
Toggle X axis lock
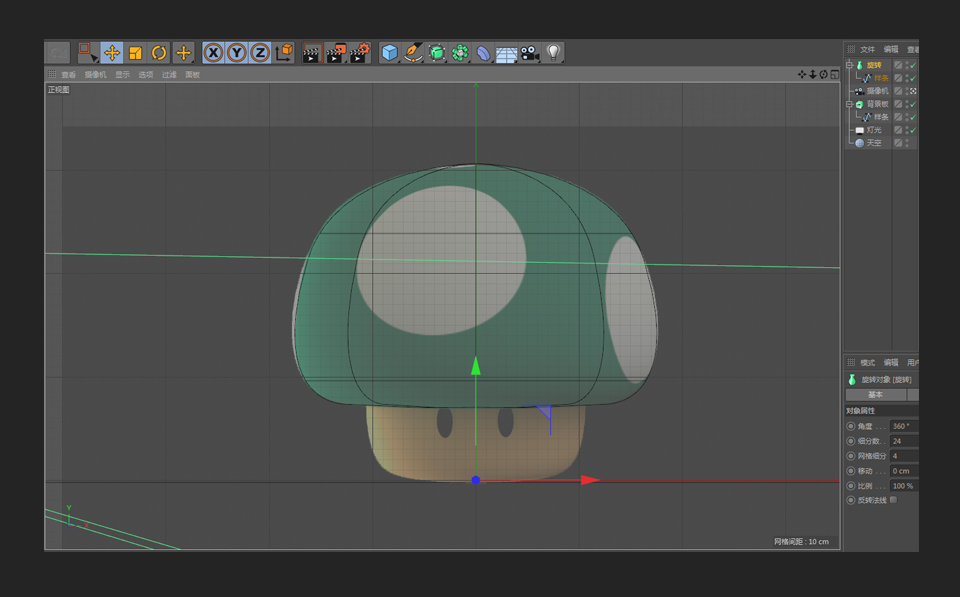[x=213, y=53]
